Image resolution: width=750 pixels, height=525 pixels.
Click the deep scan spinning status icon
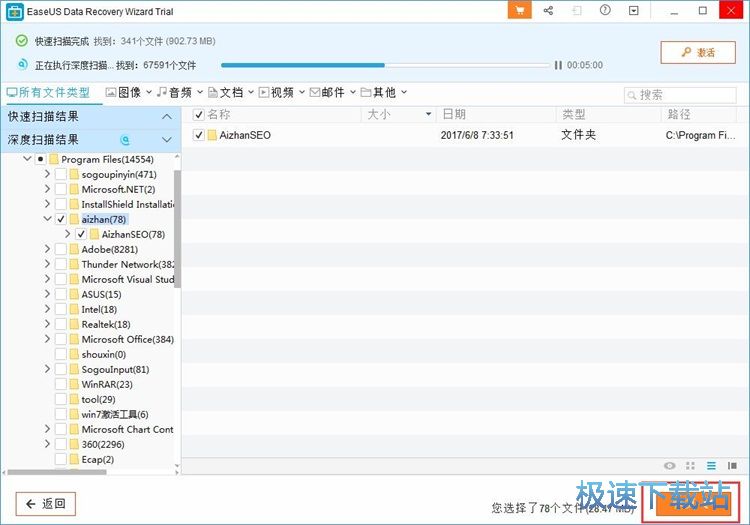(125, 140)
